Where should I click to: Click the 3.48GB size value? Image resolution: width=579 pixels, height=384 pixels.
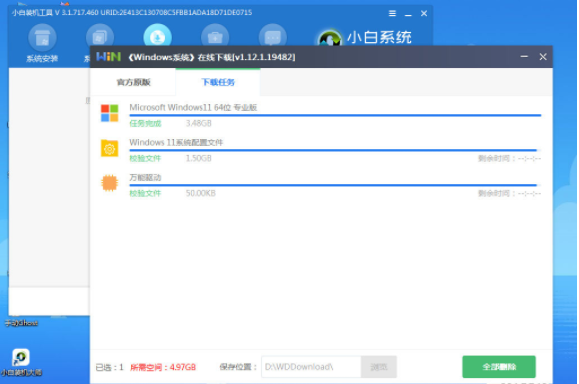click(199, 123)
